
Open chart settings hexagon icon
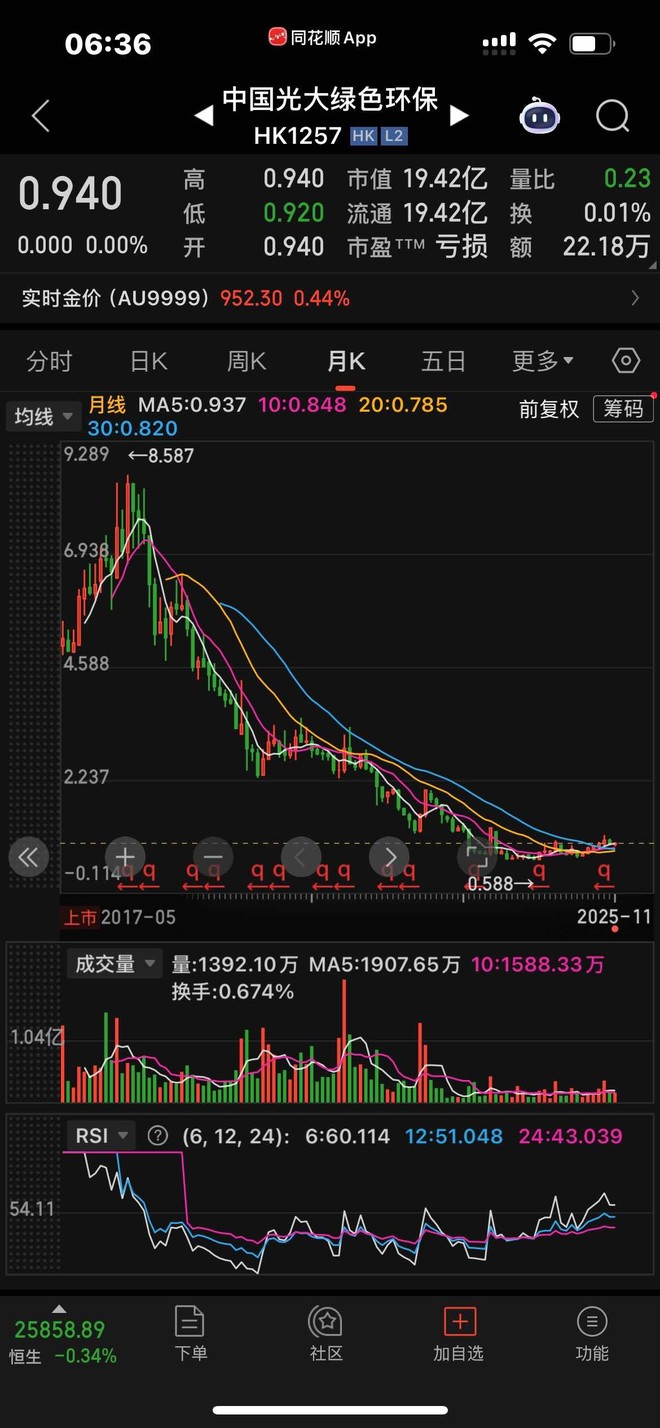(x=626, y=361)
